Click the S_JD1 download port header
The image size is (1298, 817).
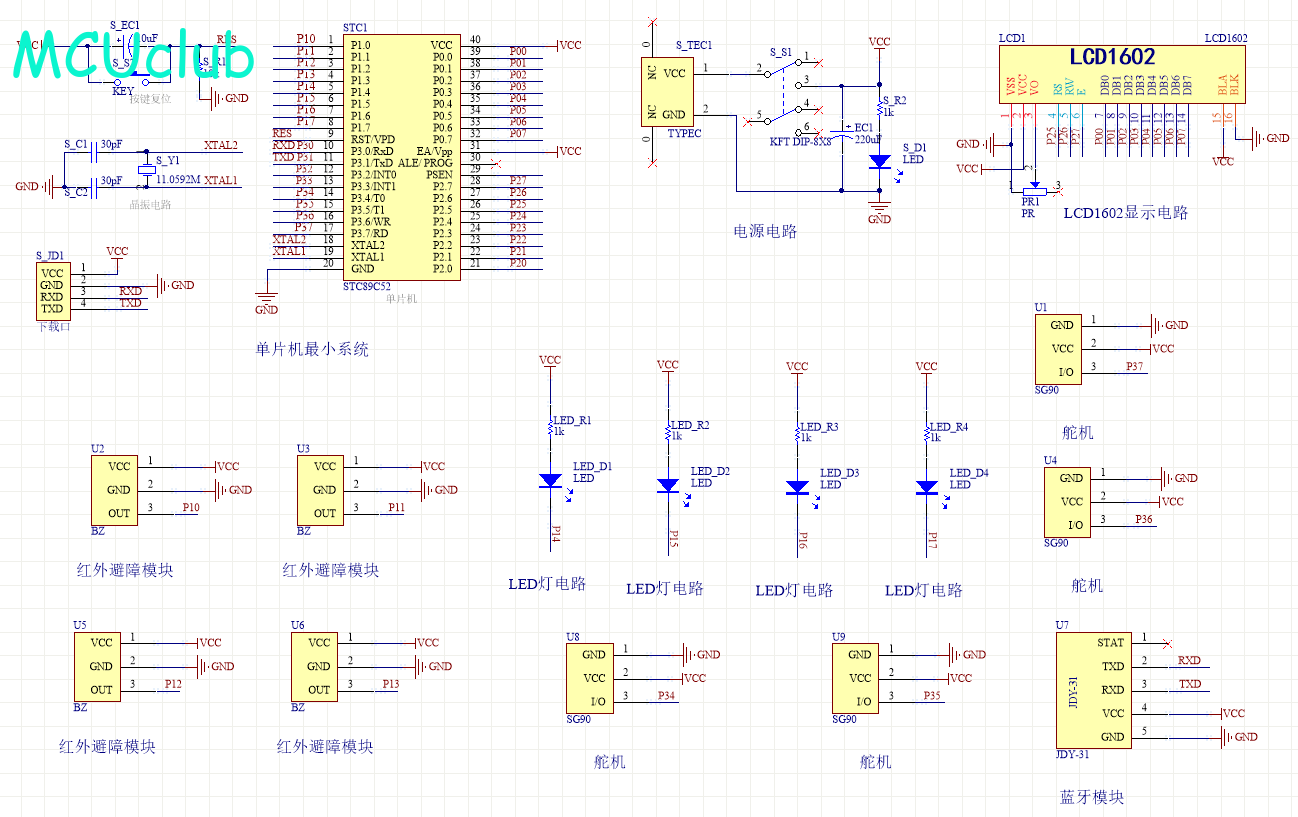(52, 291)
